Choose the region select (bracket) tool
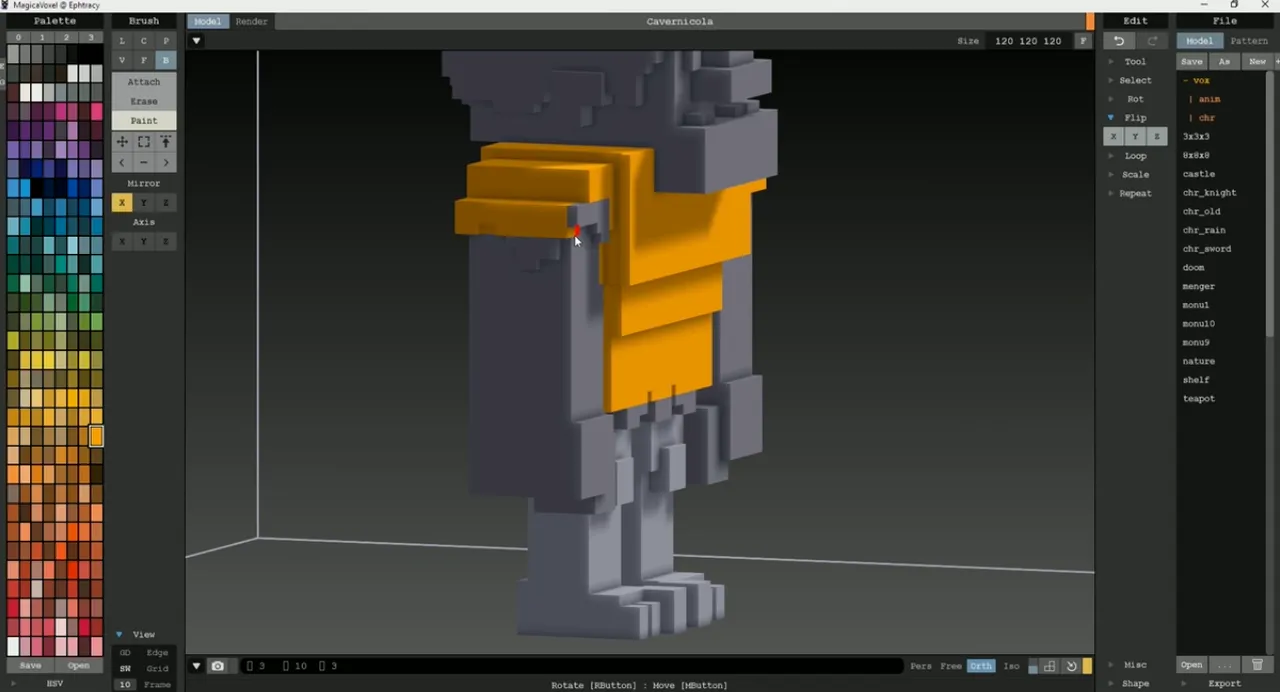1280x692 pixels. tap(144, 142)
